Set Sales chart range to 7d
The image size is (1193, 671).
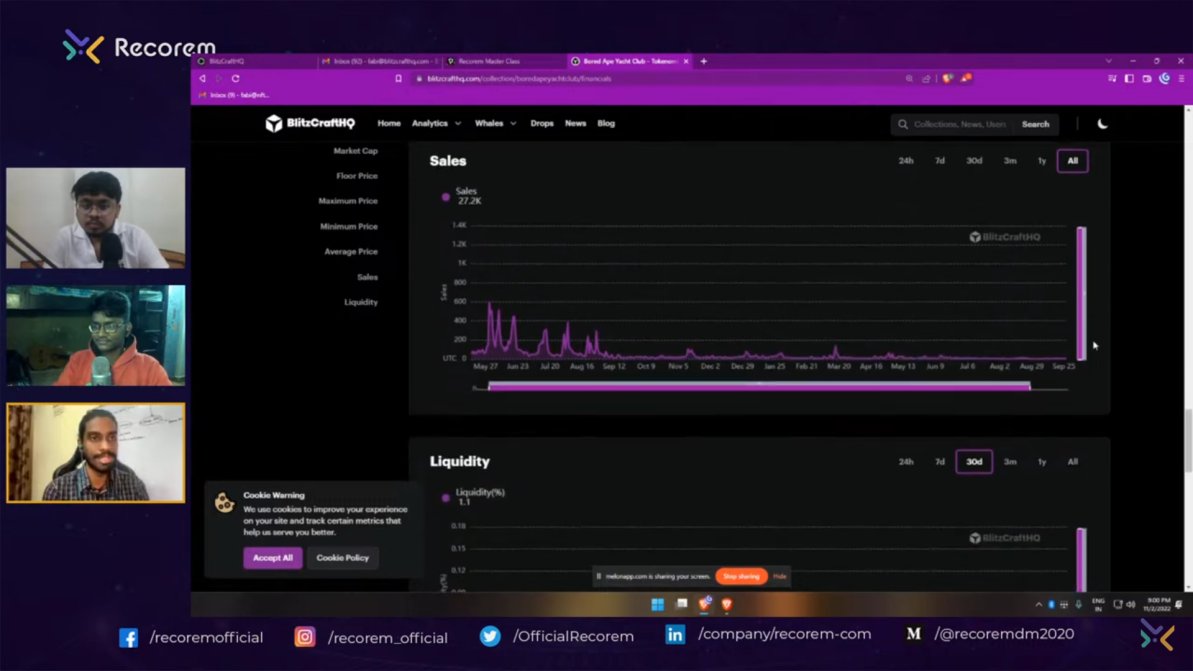[x=940, y=161]
